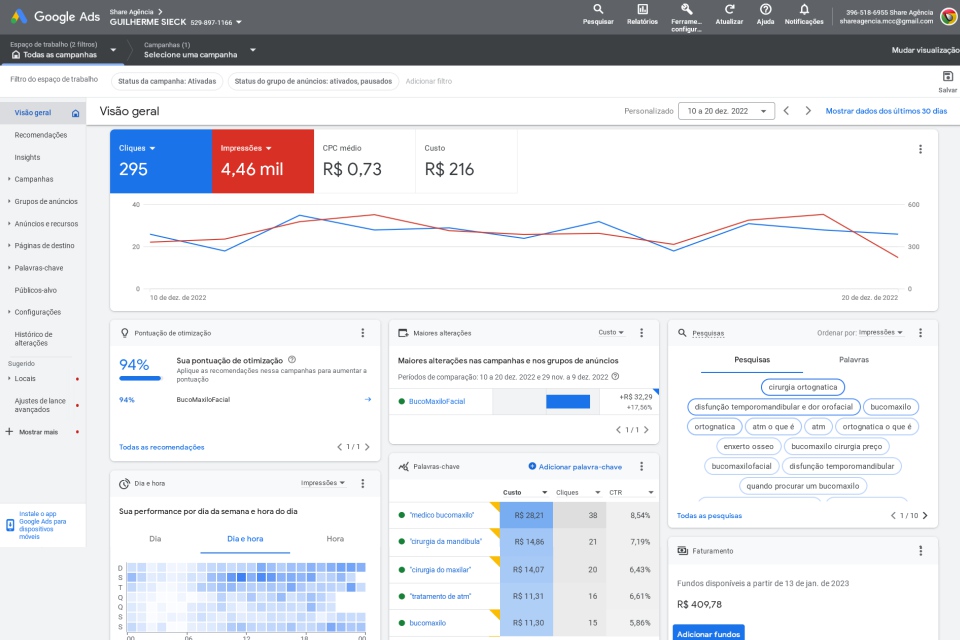Open Todas as pesquisas link

(709, 516)
